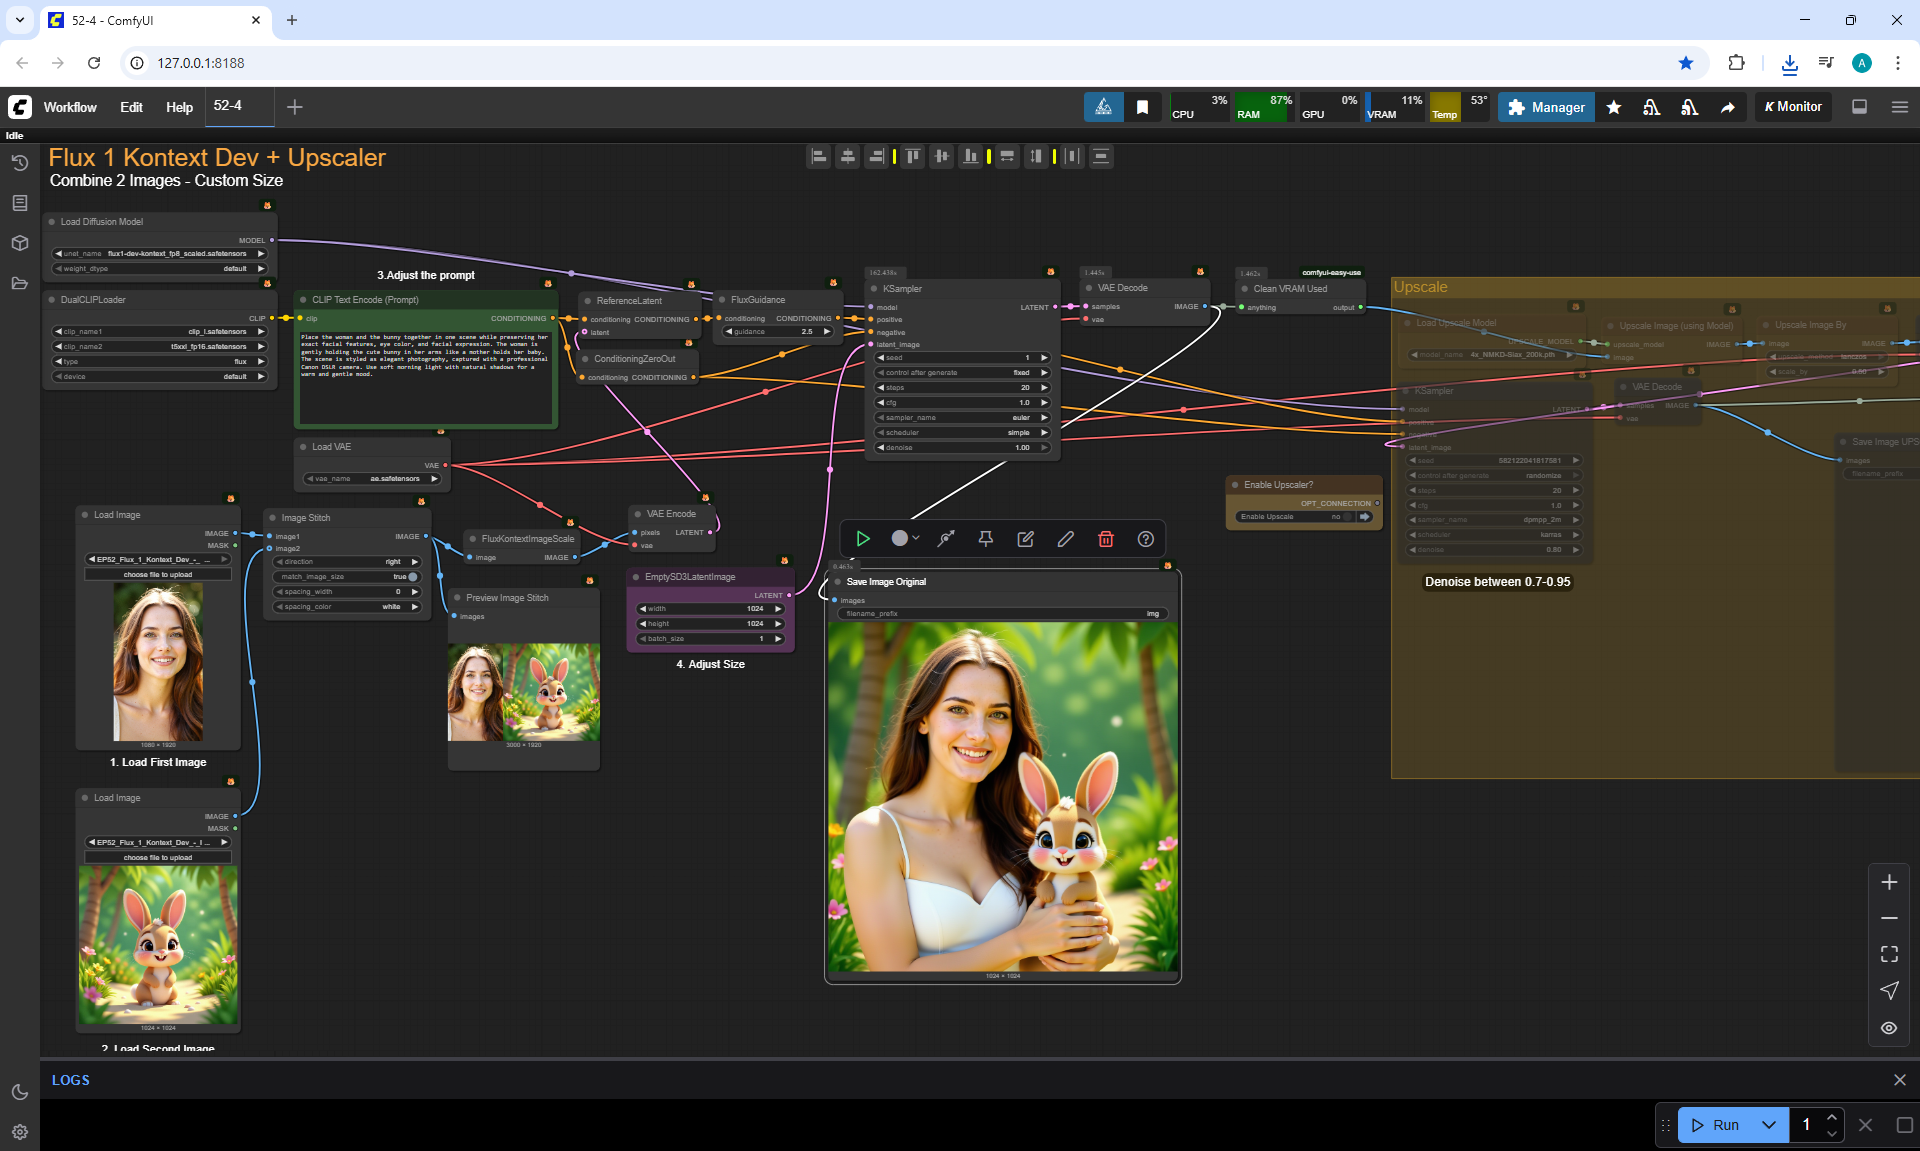Open the model library cube icon

click(19, 243)
